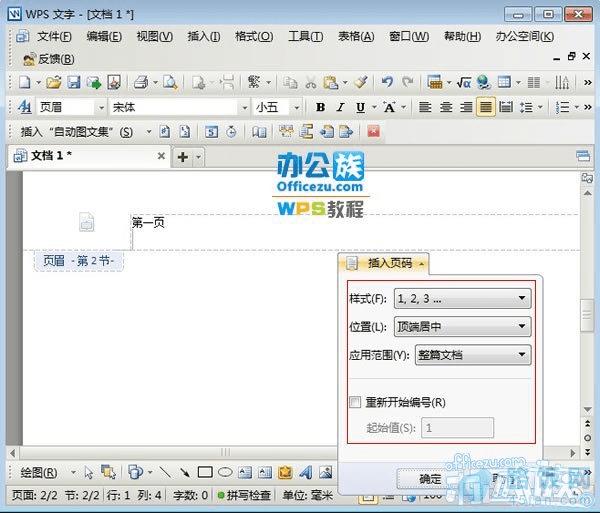Viewport: 600px width, 513px height.
Task: Insert hyperlink globe icon
Action: point(484,82)
